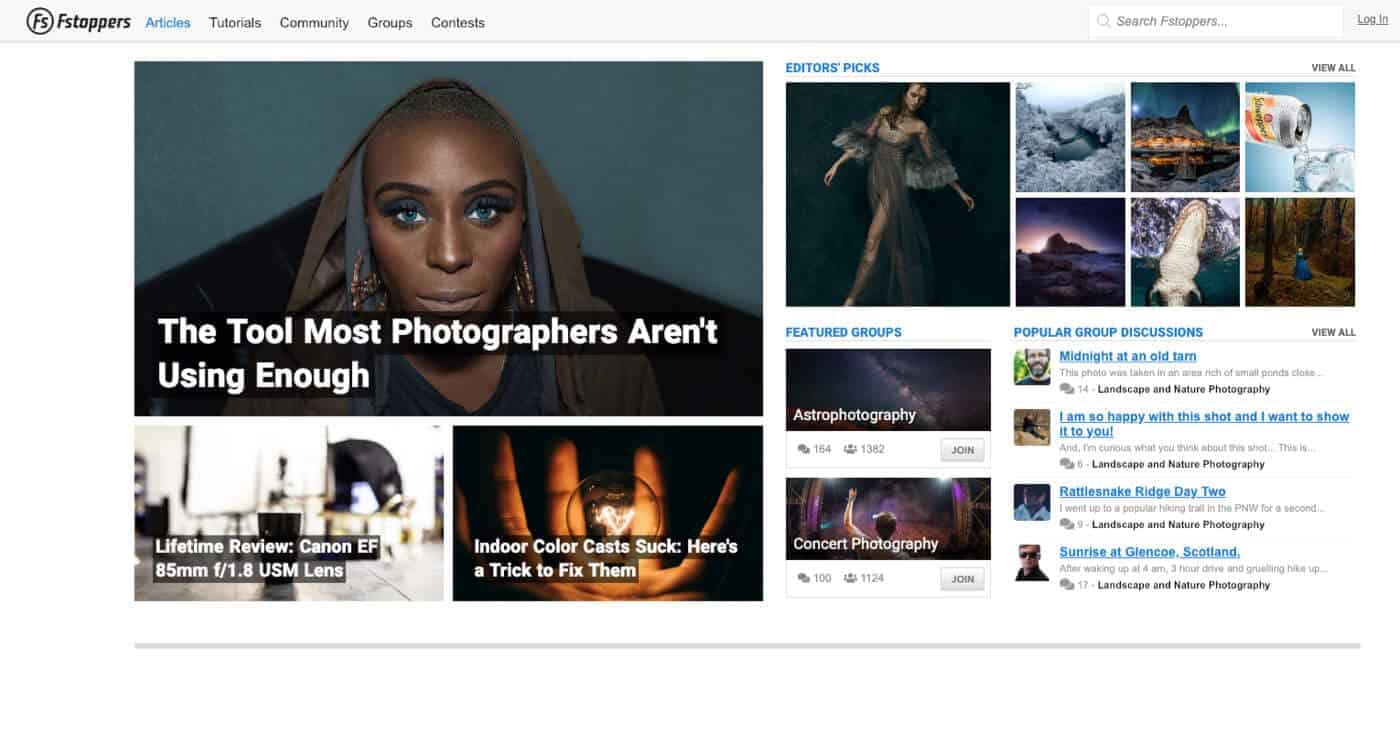Viewport: 1400px width, 742px height.
Task: Click the Log In link
Action: (x=1372, y=19)
